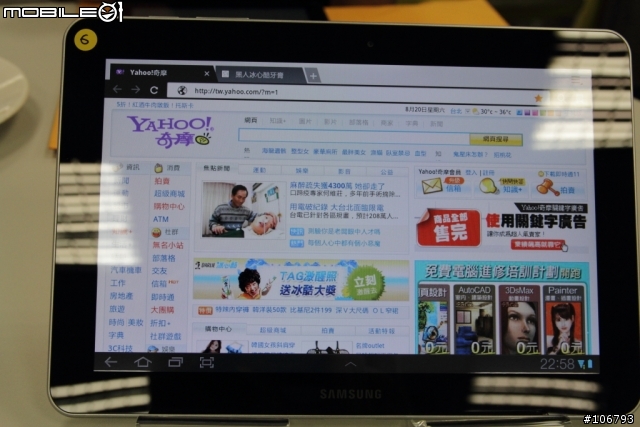
Task: Tap the Android back button in system bar
Action: (111, 362)
